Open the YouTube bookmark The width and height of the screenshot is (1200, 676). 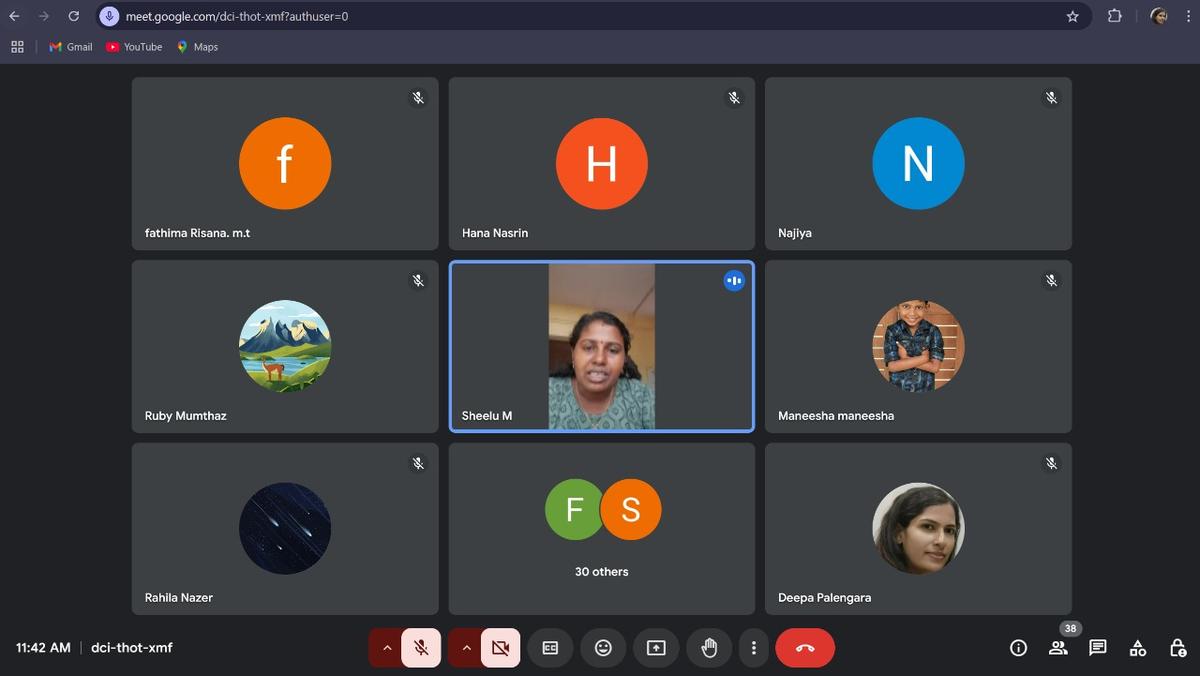(x=134, y=47)
